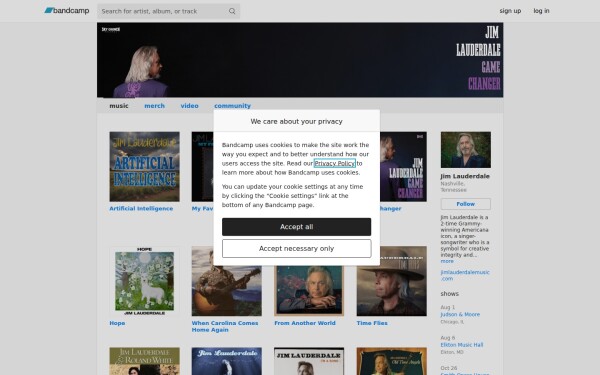Focus the artist, album, or track search field
The image size is (600, 375).
click(168, 11)
